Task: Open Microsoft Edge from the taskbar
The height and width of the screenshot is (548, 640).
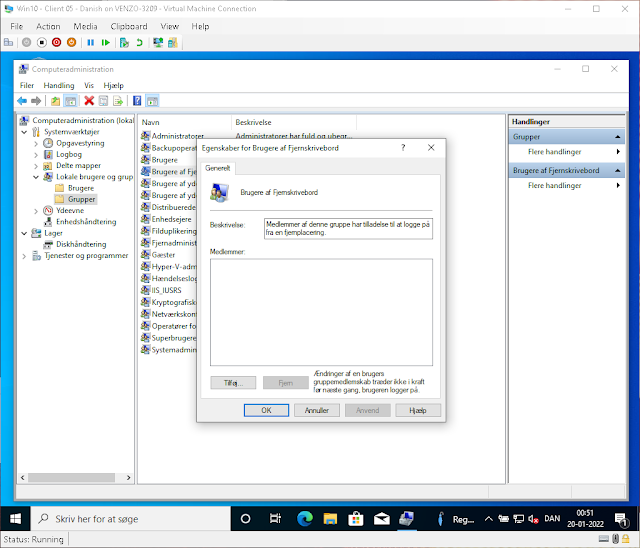Action: (304, 519)
